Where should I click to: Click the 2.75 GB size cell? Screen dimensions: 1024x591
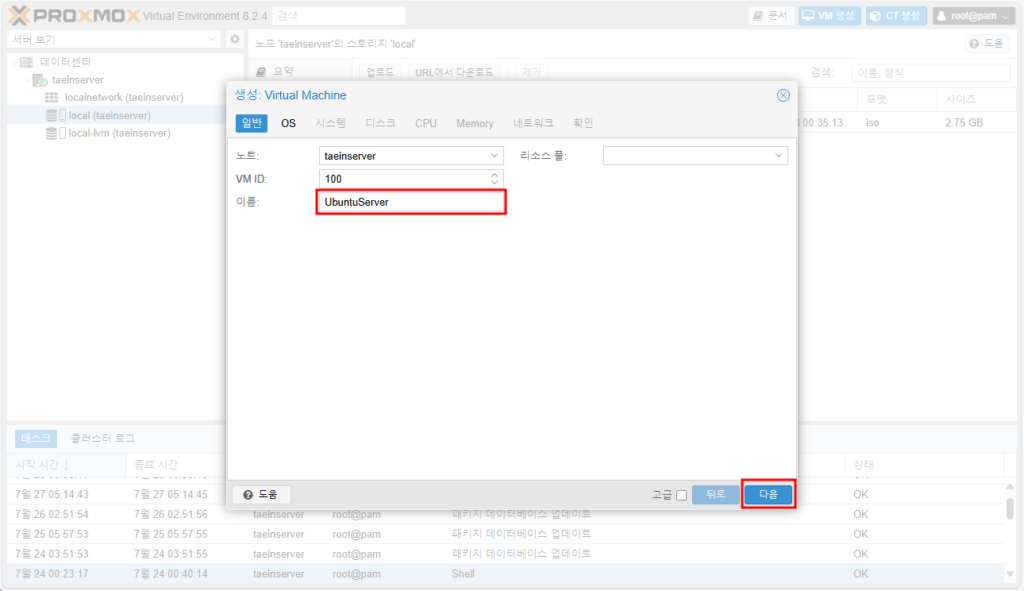(964, 123)
